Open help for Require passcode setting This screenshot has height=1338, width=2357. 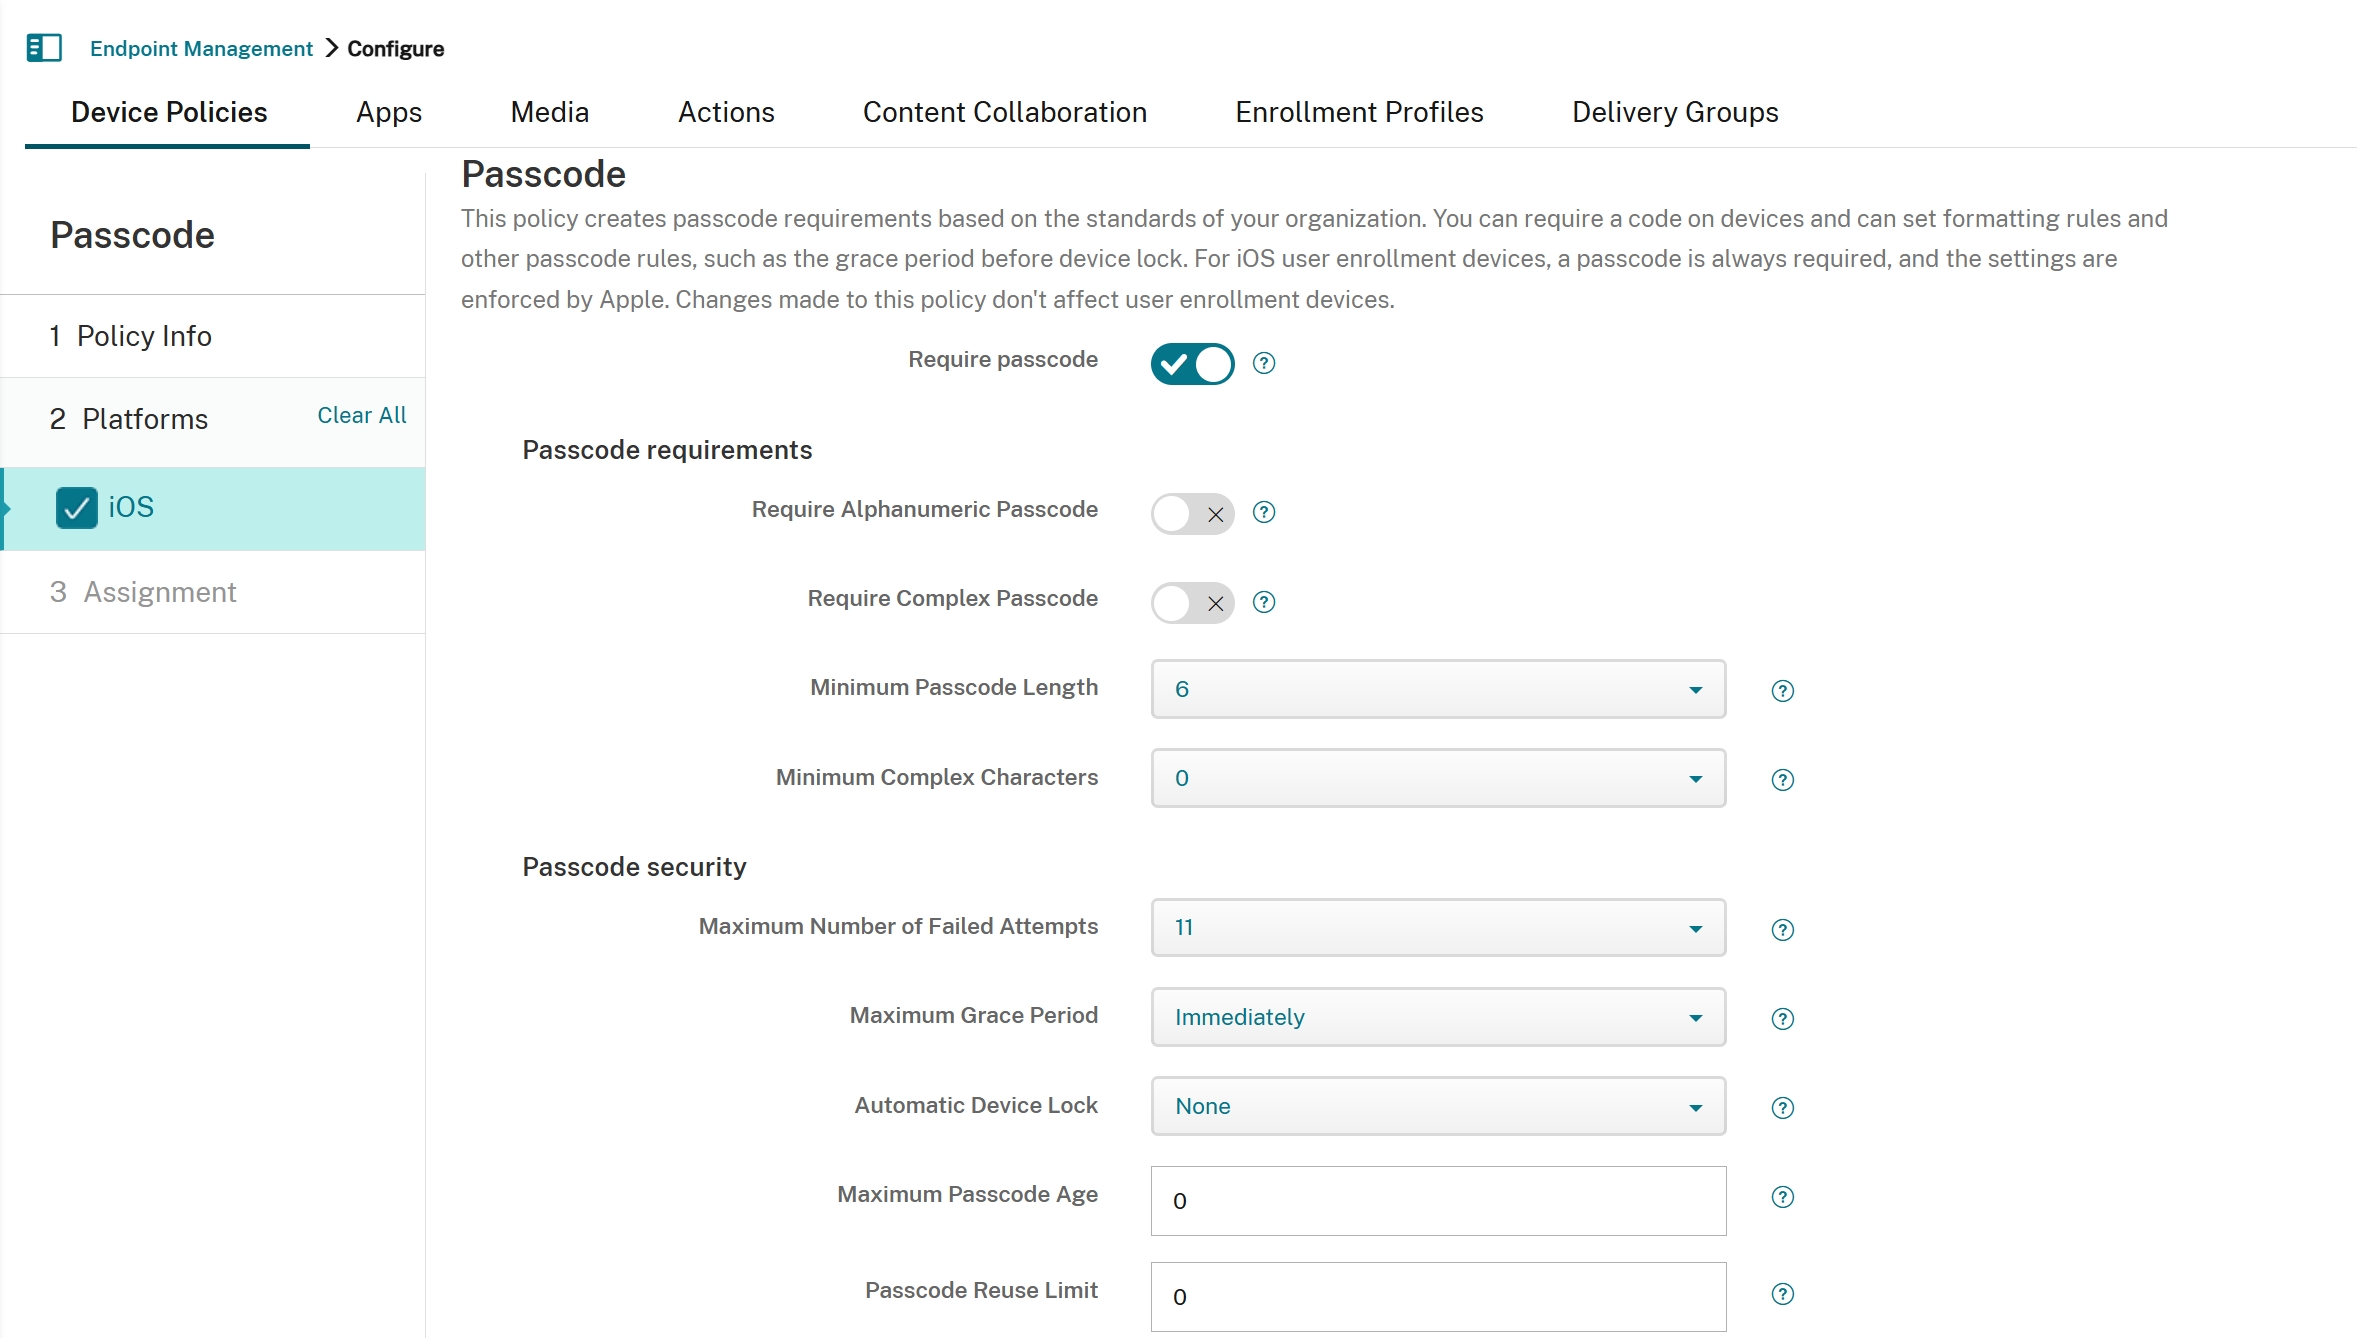1263,363
